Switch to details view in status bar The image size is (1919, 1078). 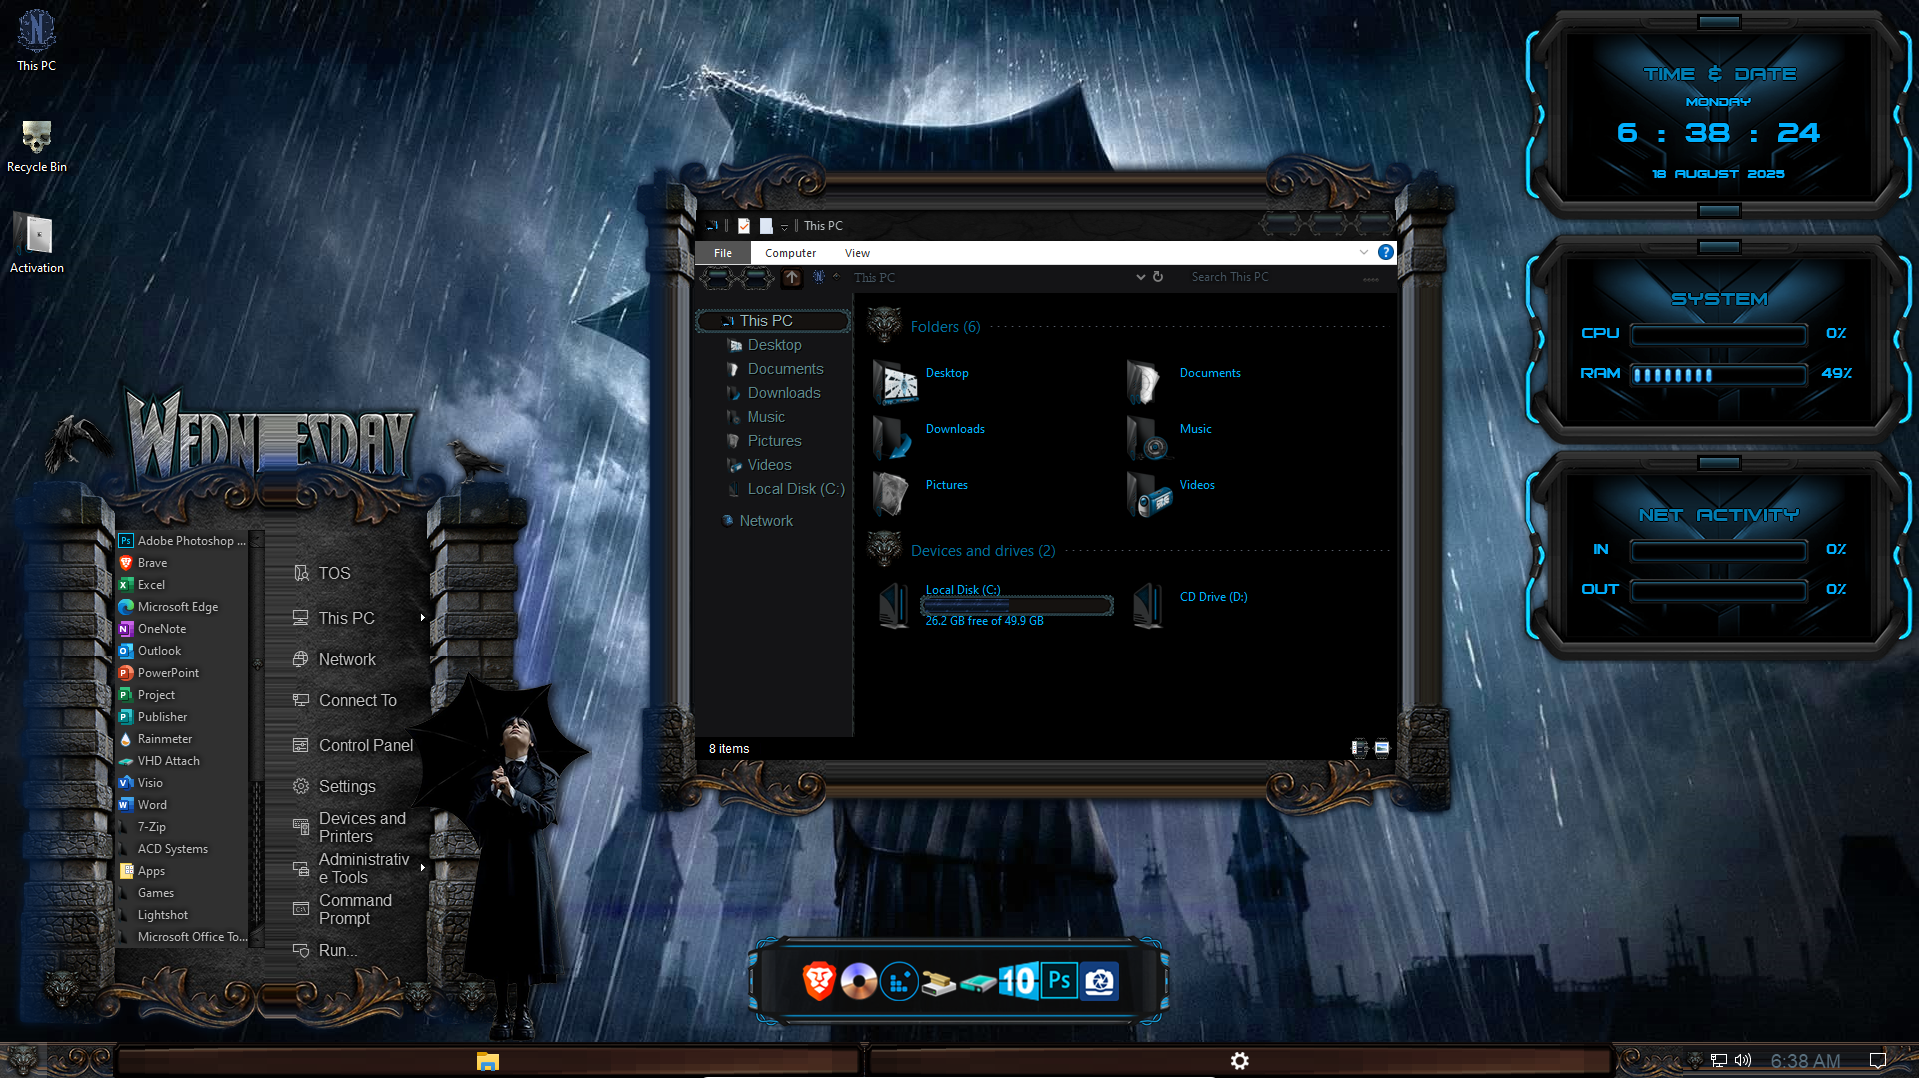(x=1360, y=748)
